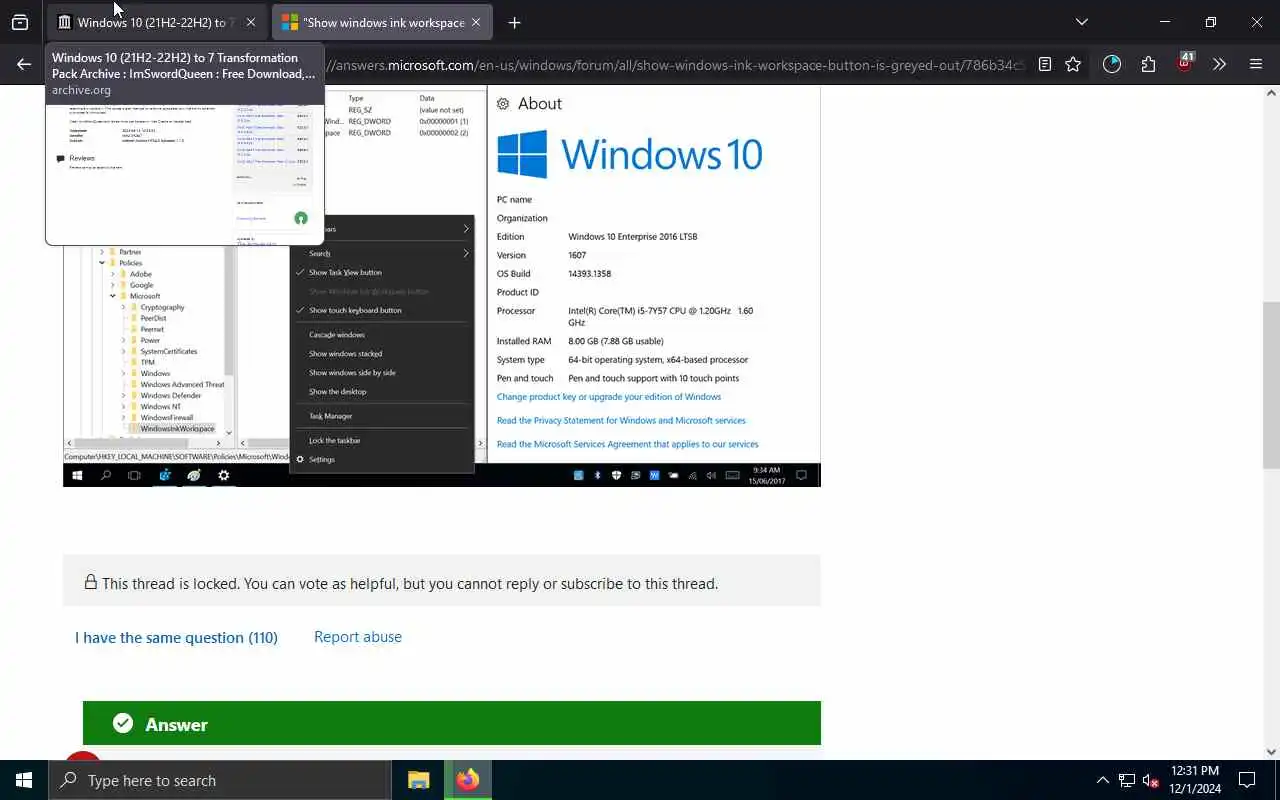Open a new tab with the plus button

[514, 22]
